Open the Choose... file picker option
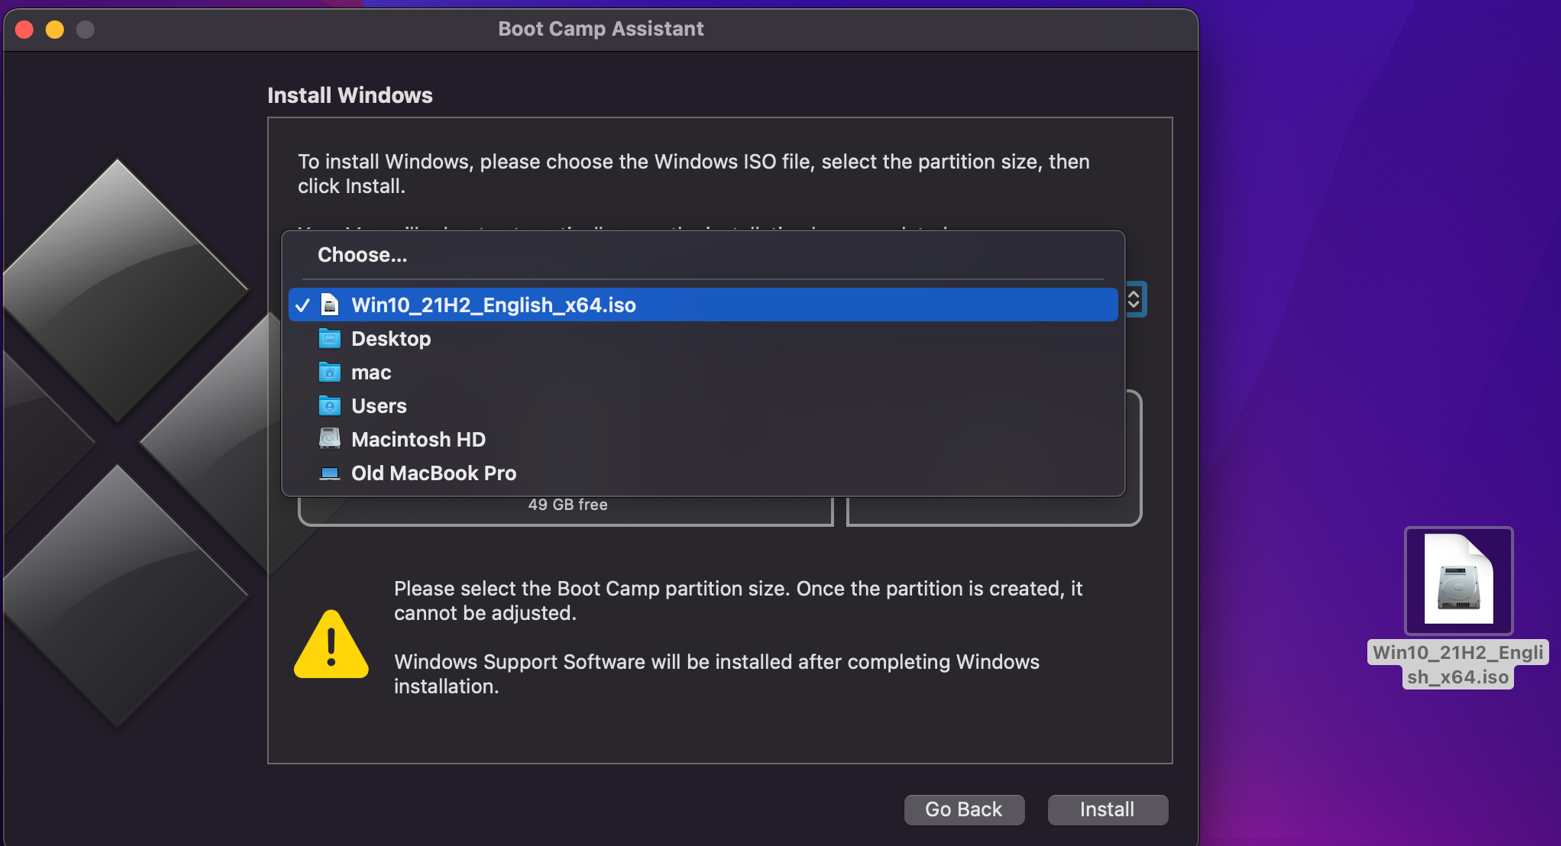The image size is (1561, 846). pyautogui.click(x=703, y=255)
